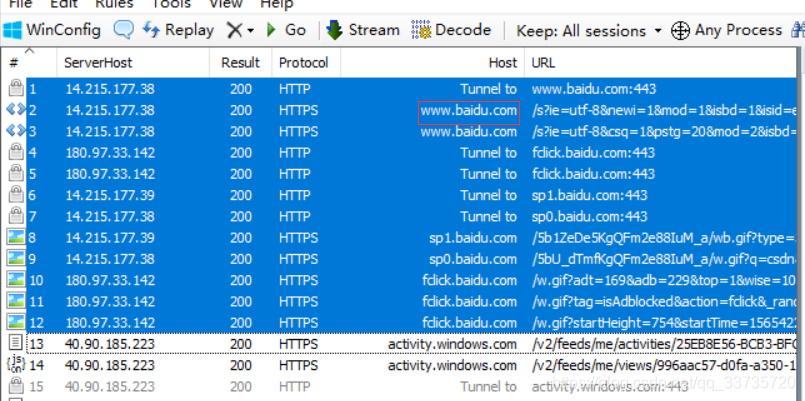
Task: Click lock icon of session 7
Action: click(x=16, y=216)
